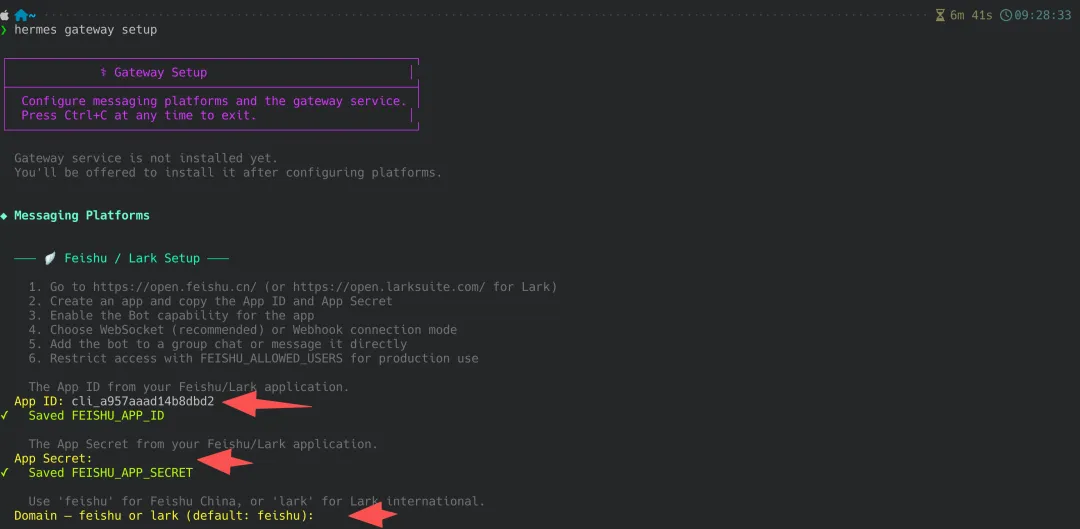Click 'Saved FEISHU_APP_ID' confirmation text
The width and height of the screenshot is (1080, 529).
tap(96, 415)
